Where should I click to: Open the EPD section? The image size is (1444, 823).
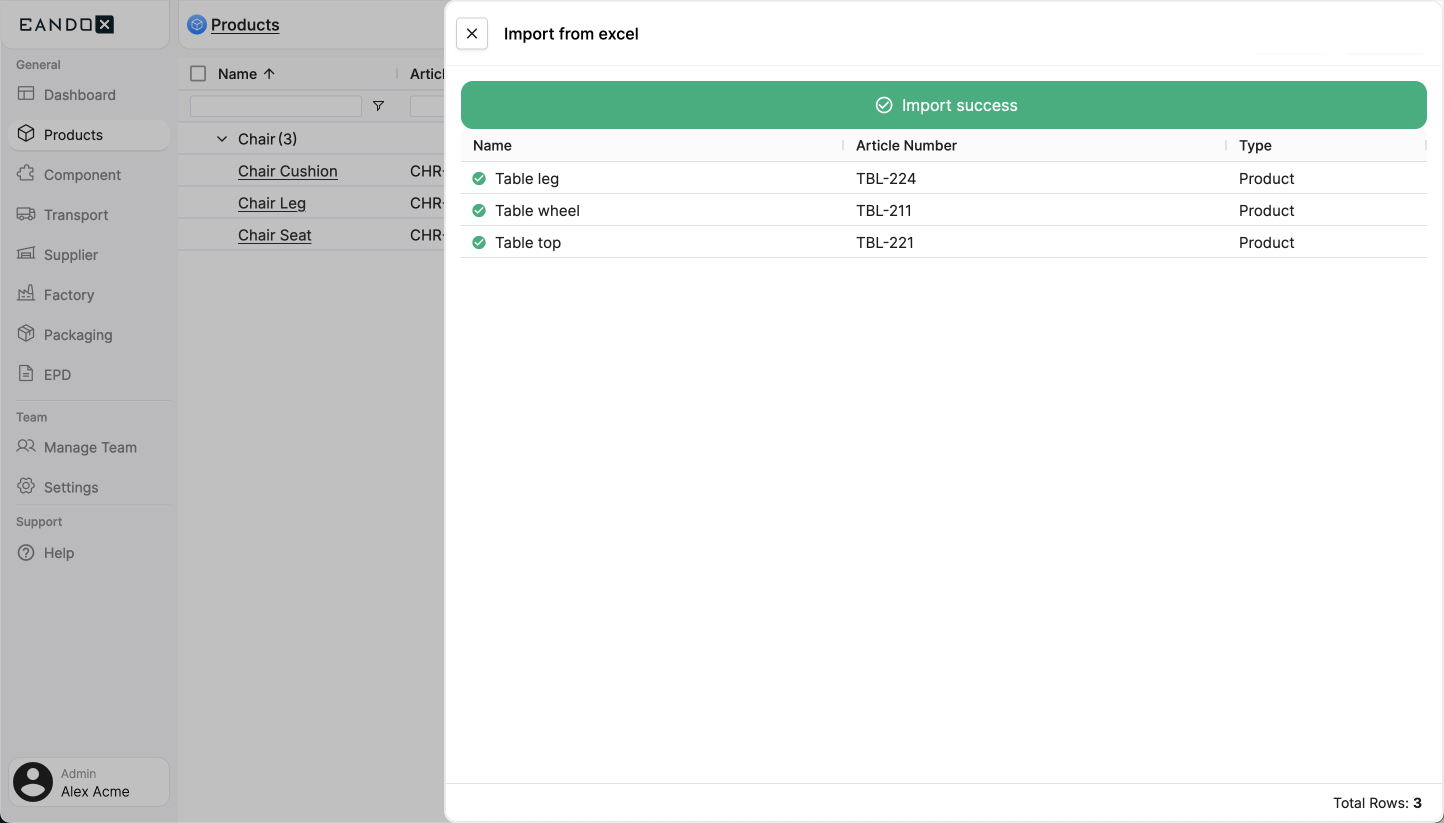[56, 374]
